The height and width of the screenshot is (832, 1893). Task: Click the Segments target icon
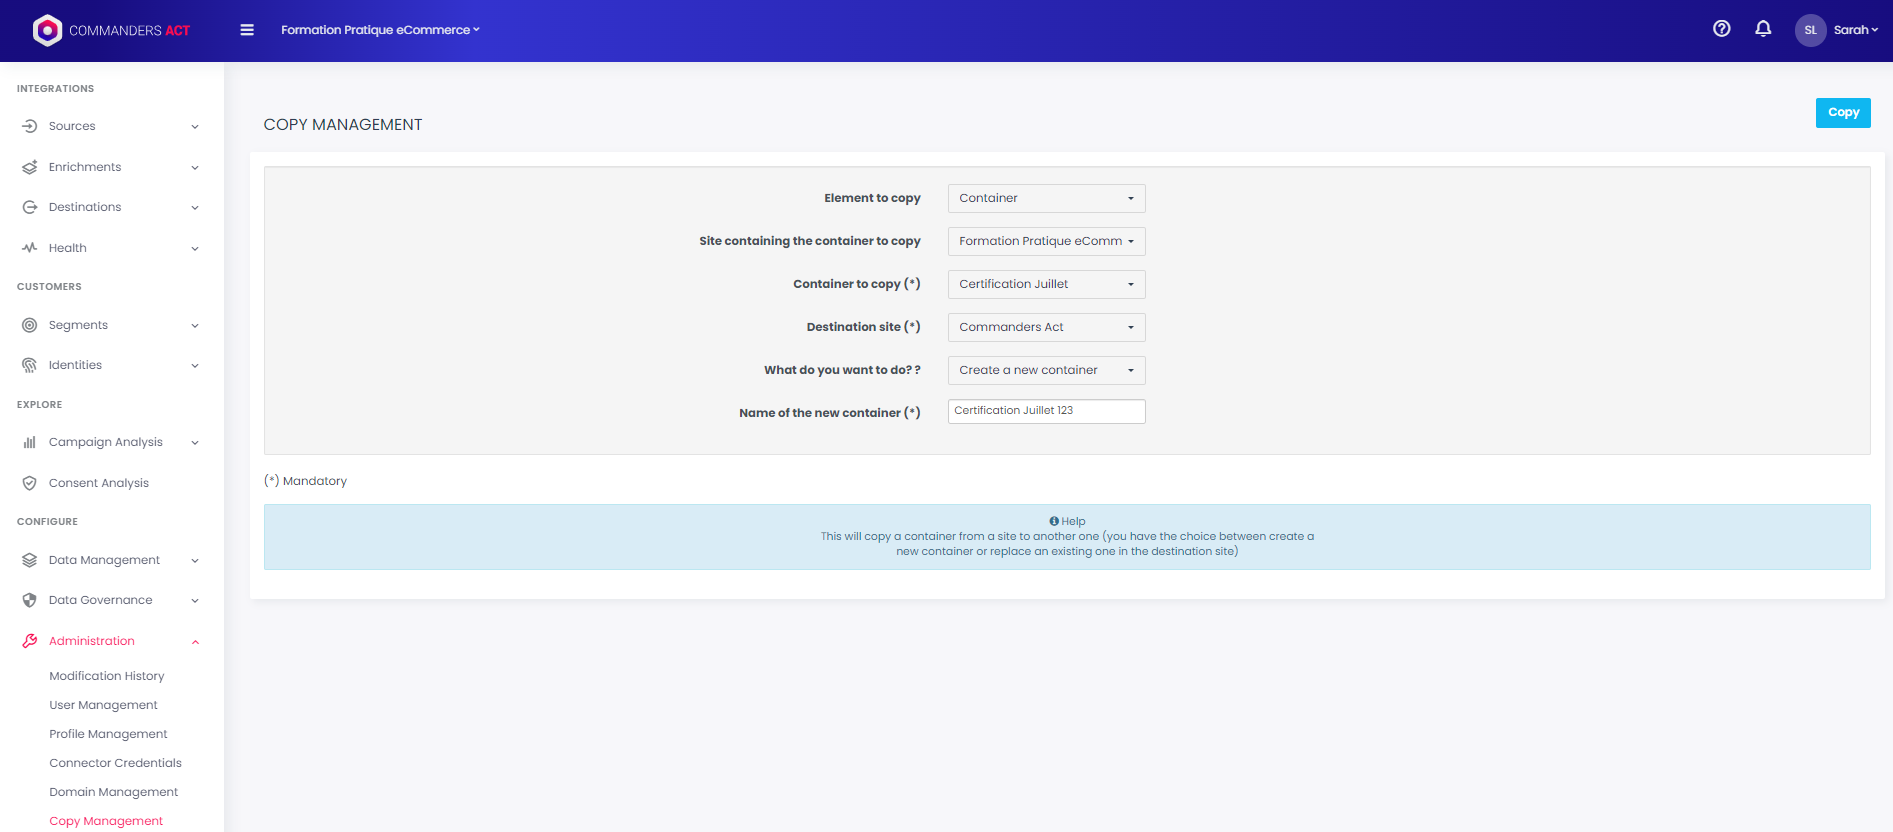coord(30,325)
